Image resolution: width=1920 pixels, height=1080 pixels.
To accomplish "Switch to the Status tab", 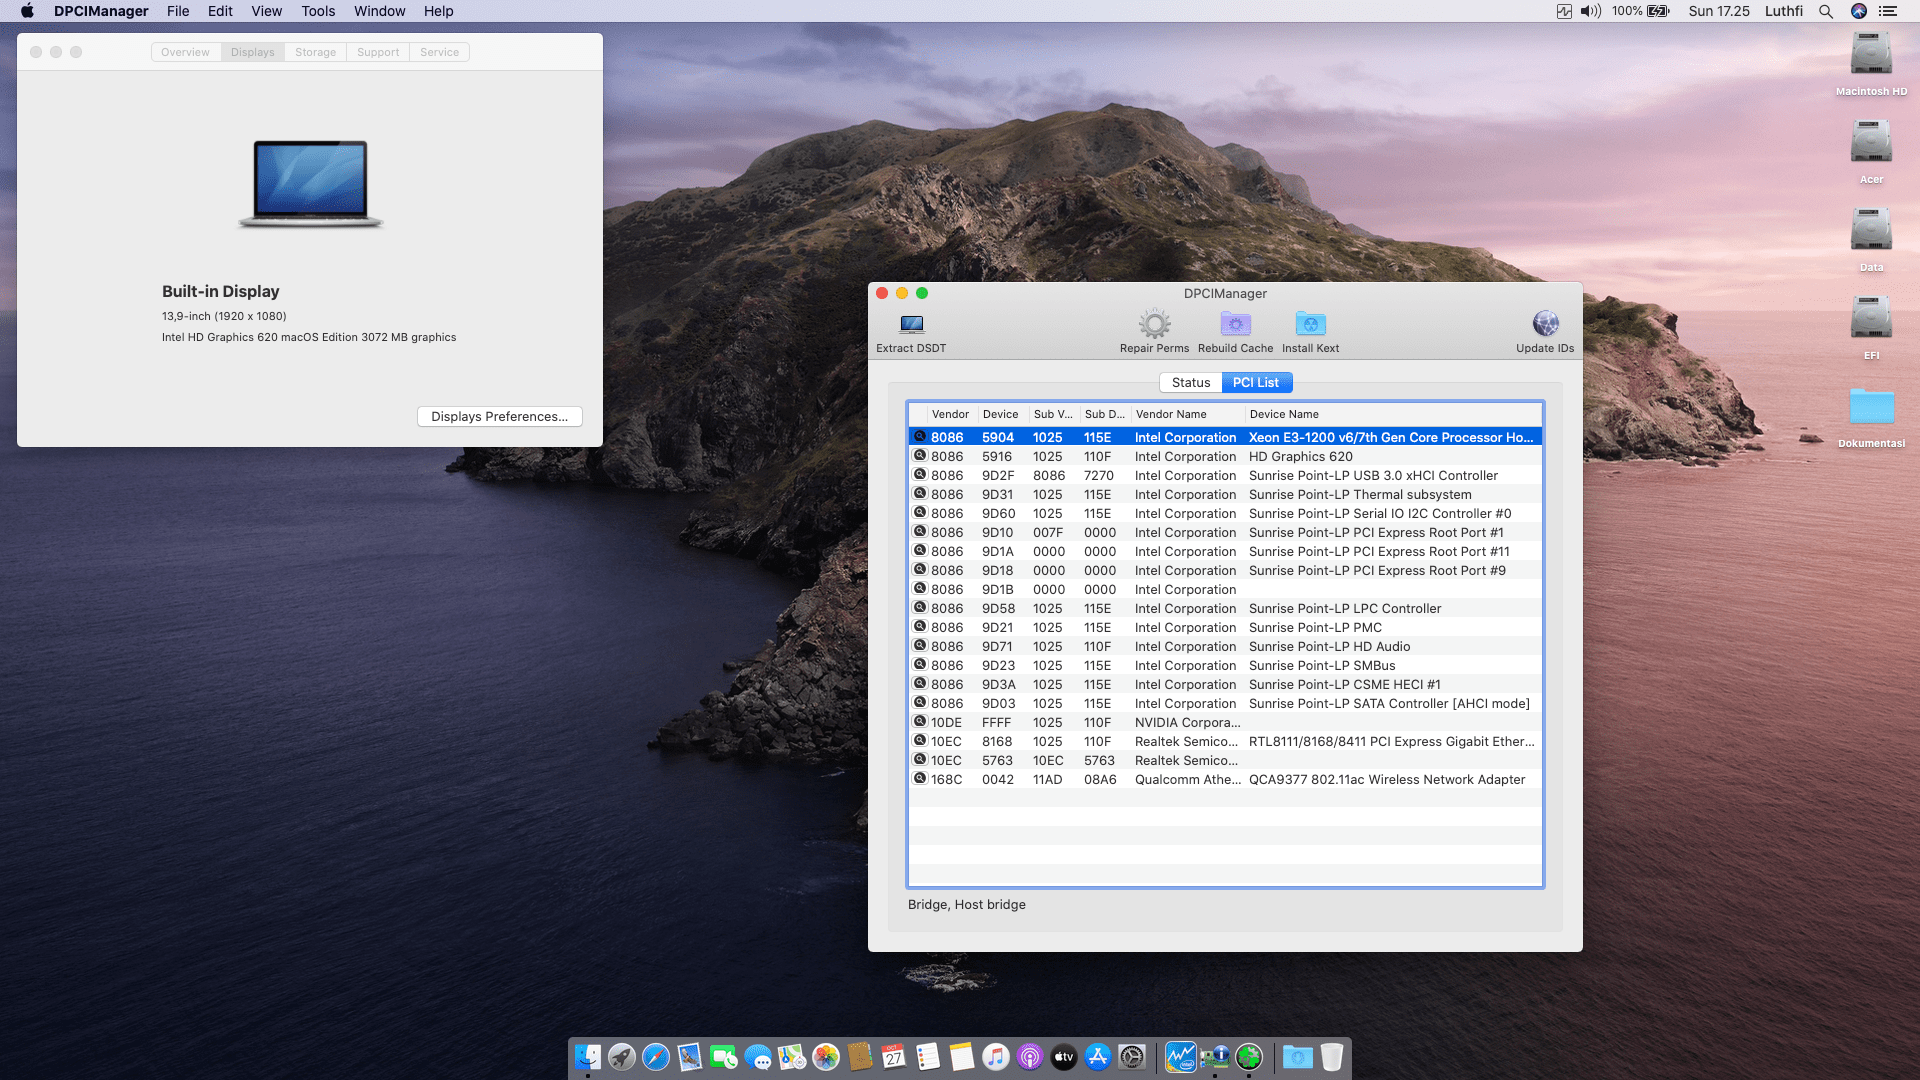I will [1190, 382].
